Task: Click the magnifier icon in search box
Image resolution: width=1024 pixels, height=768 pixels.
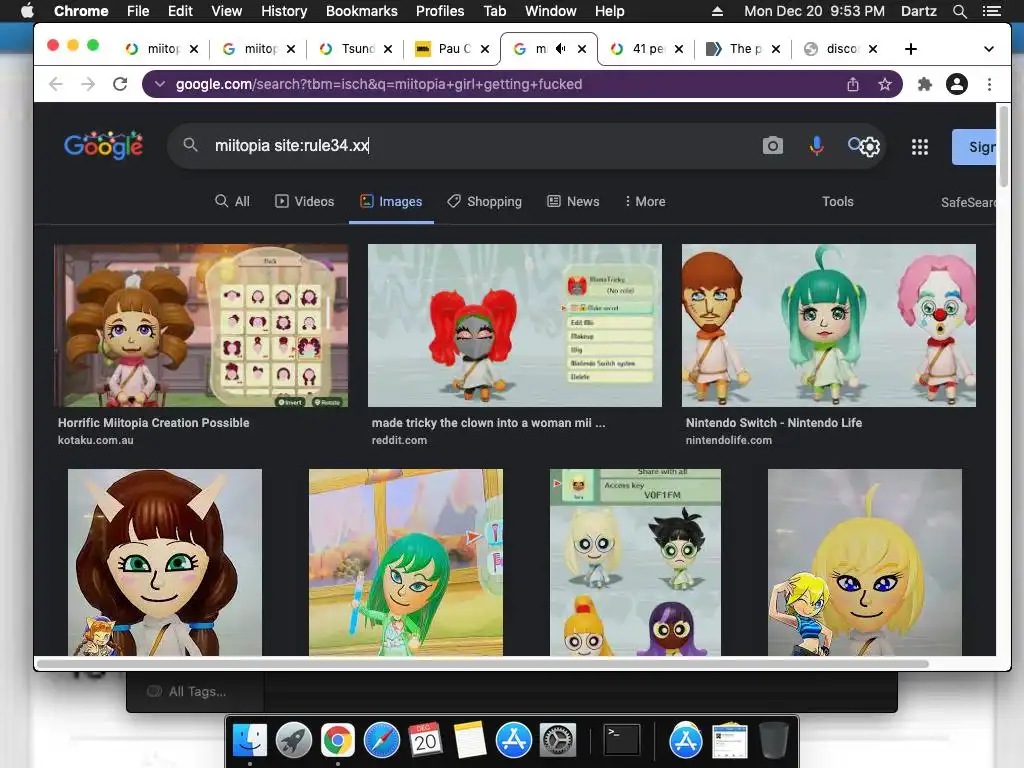Action: [190, 145]
